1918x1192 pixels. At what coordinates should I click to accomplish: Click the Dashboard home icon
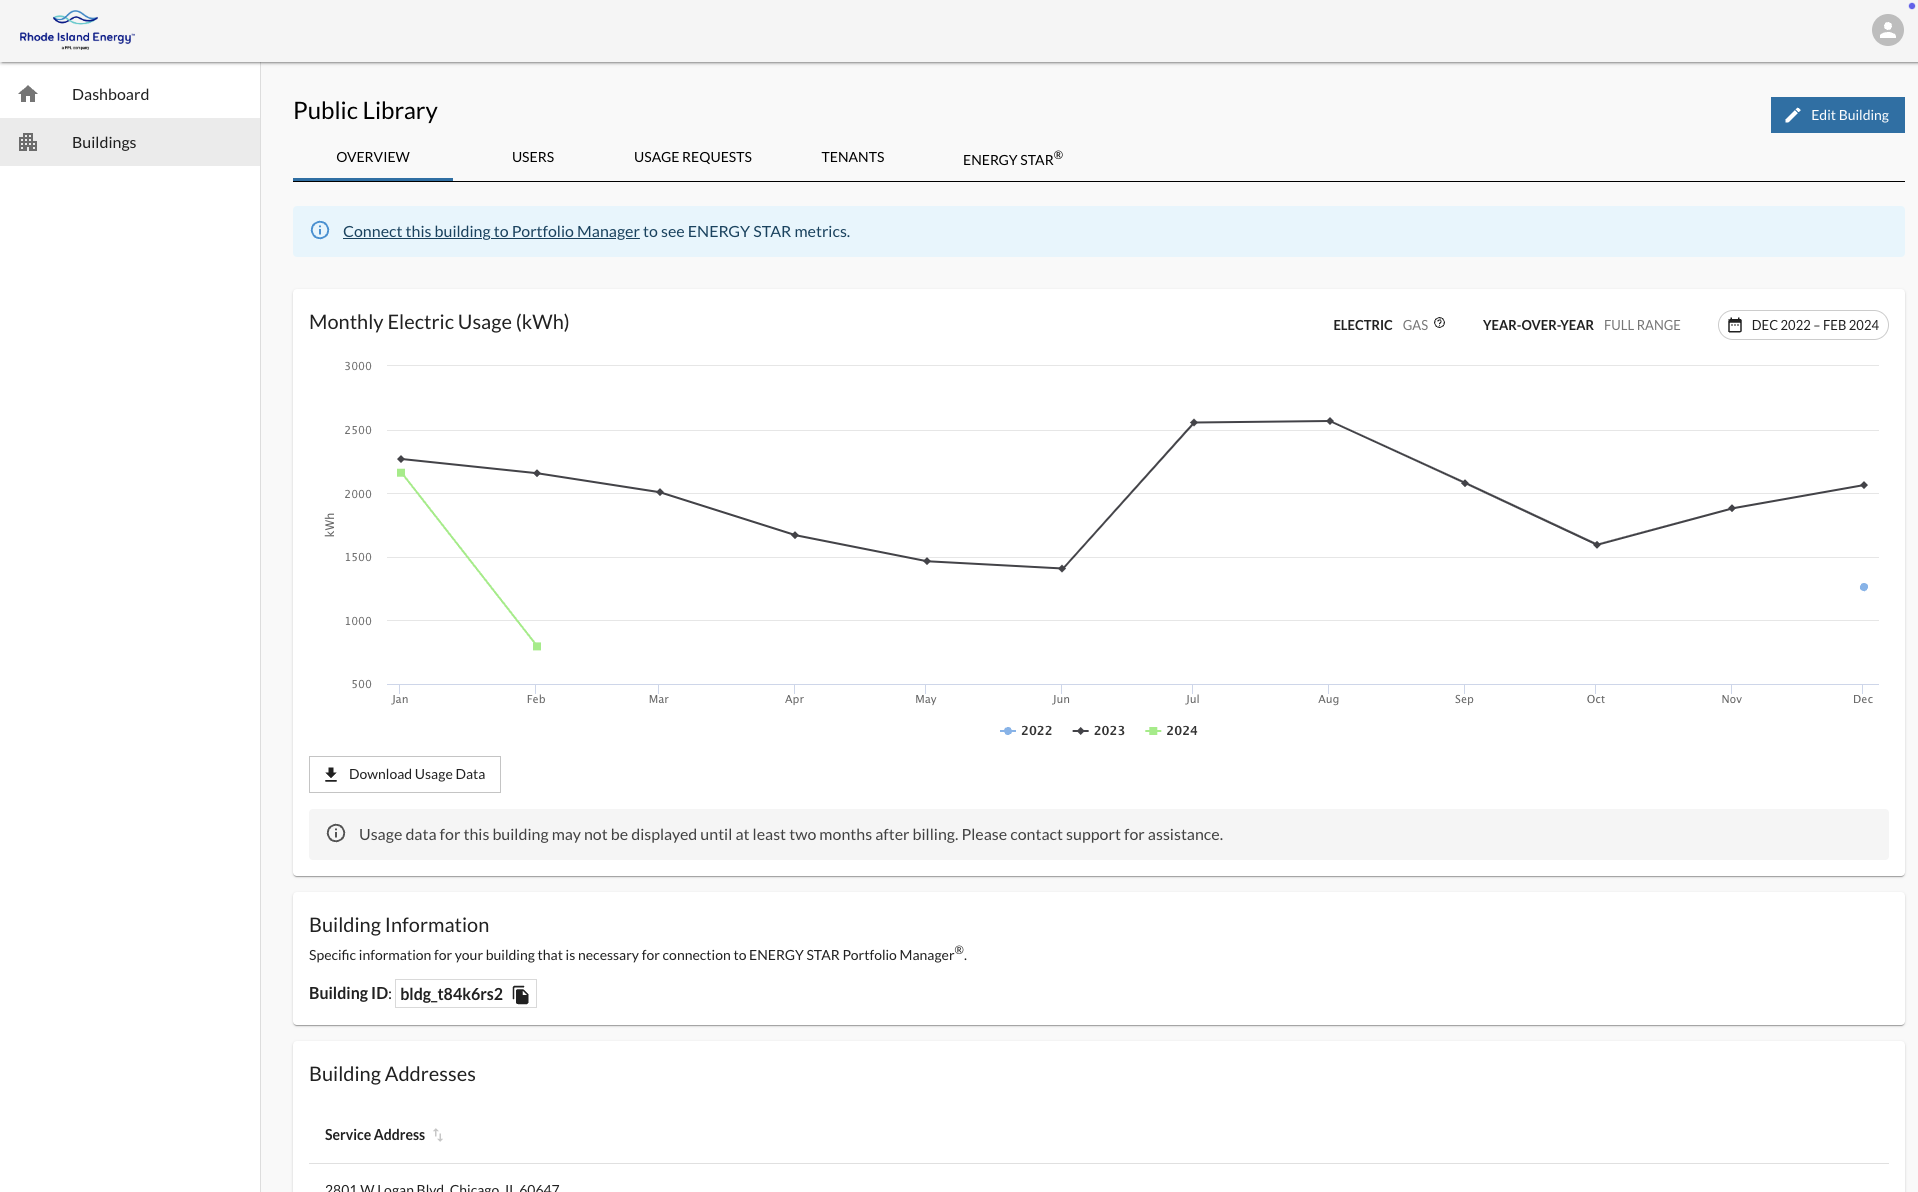click(28, 94)
